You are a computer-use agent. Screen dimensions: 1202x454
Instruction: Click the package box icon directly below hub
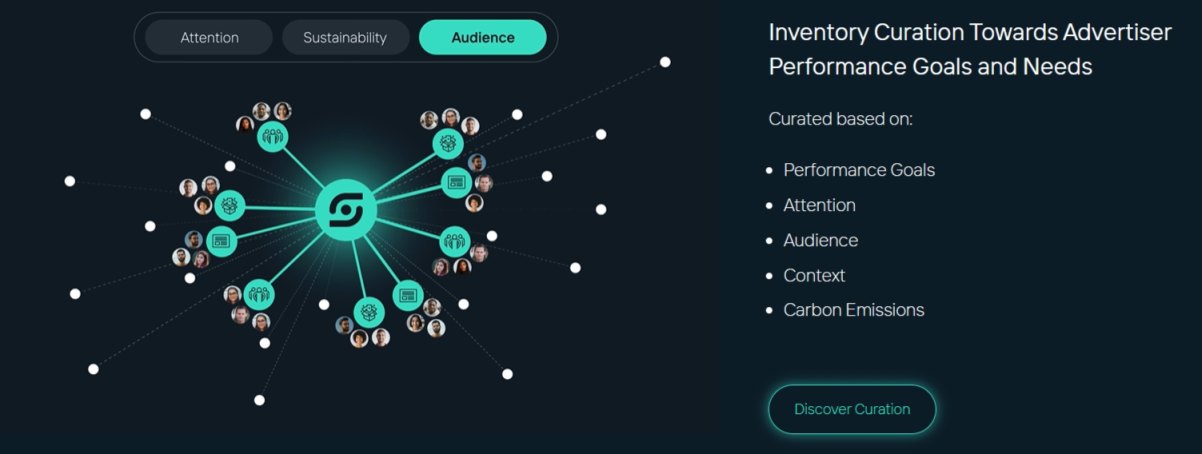[x=368, y=313]
